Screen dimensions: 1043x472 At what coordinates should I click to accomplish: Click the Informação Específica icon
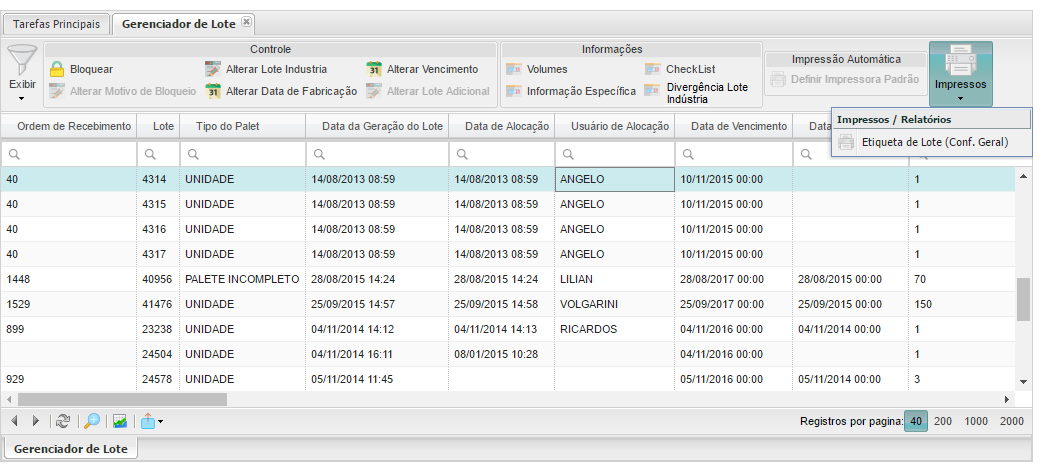[514, 91]
